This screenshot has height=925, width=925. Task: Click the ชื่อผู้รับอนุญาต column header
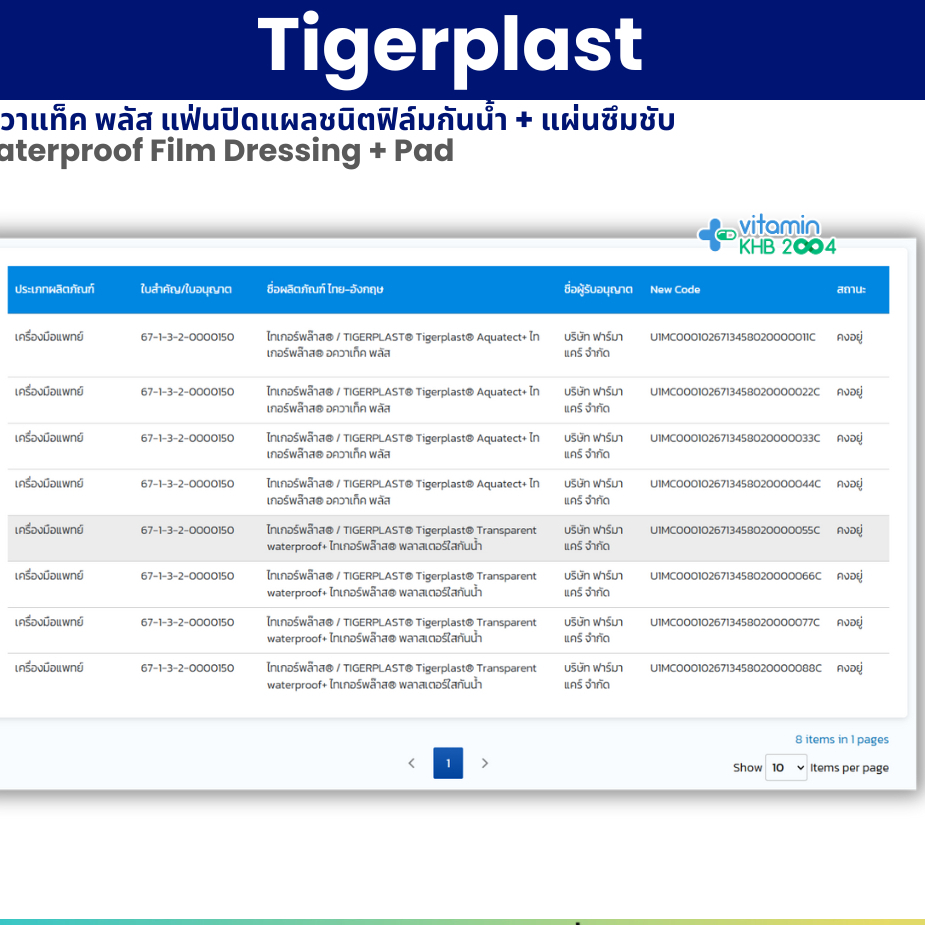coord(598,289)
